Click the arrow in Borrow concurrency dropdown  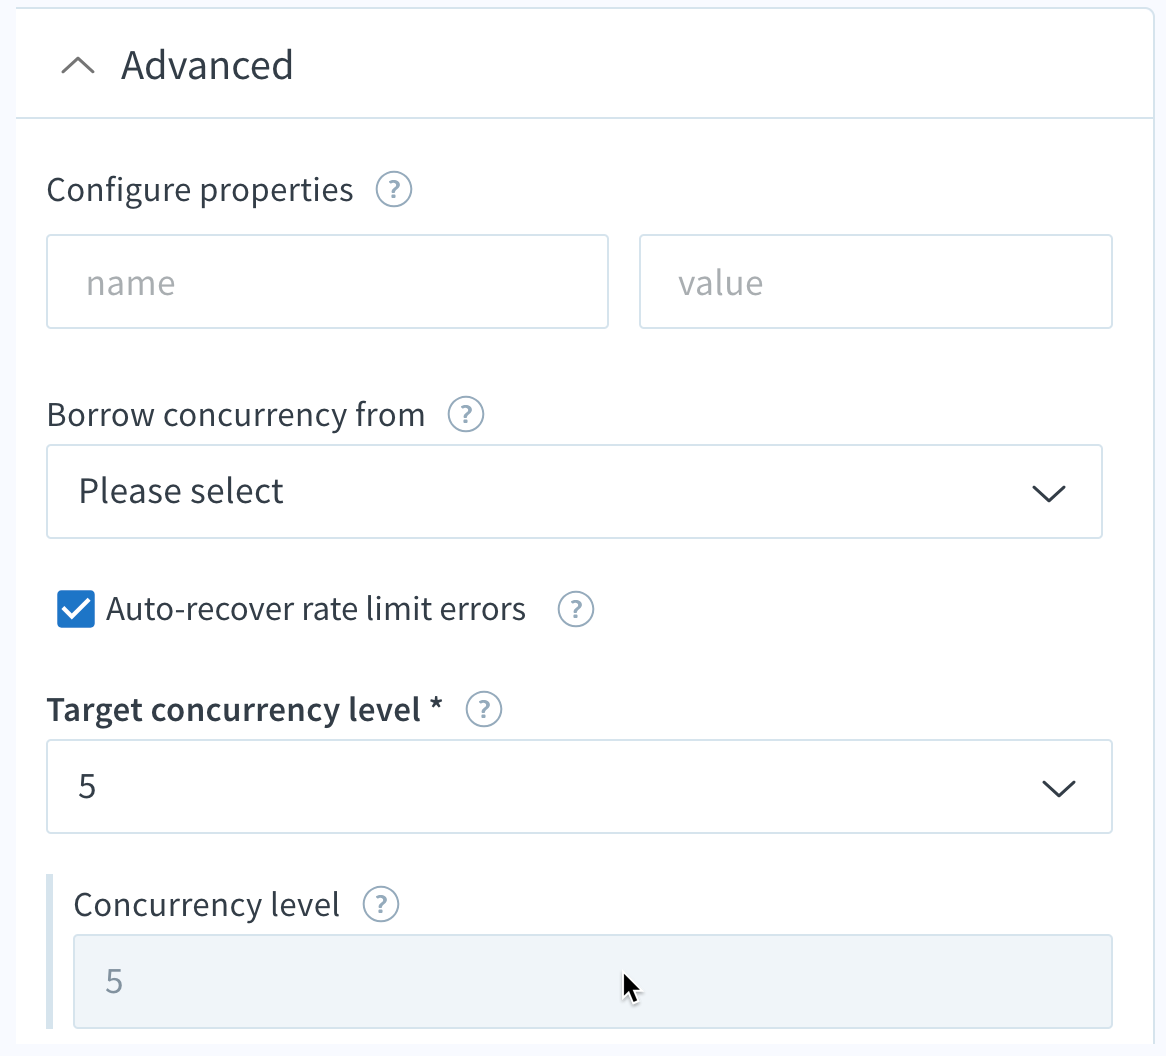pos(1049,493)
